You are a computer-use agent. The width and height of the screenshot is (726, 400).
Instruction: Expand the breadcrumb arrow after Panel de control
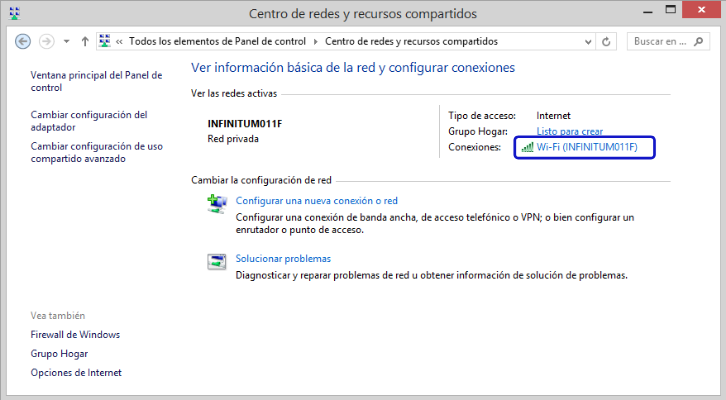(315, 42)
